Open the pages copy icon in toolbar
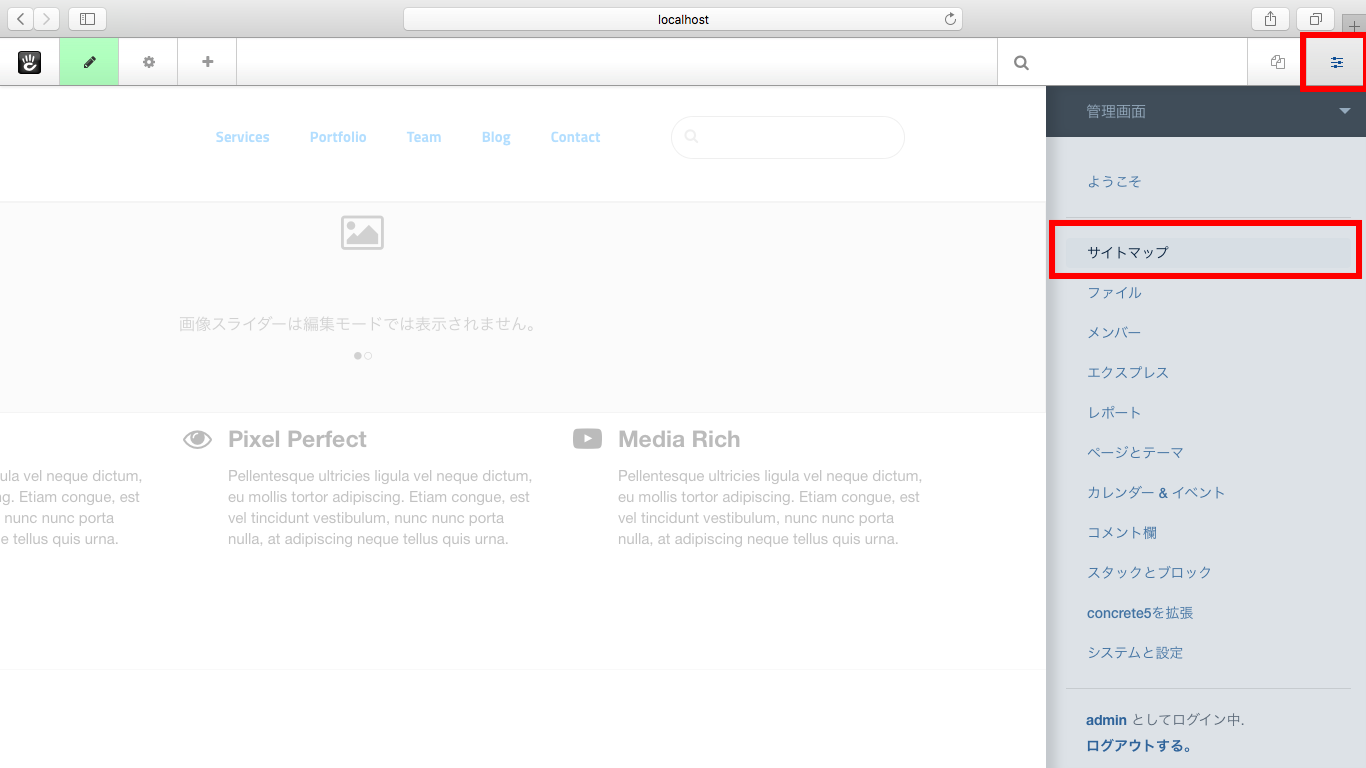Image resolution: width=1366 pixels, height=768 pixels. pos(1277,62)
